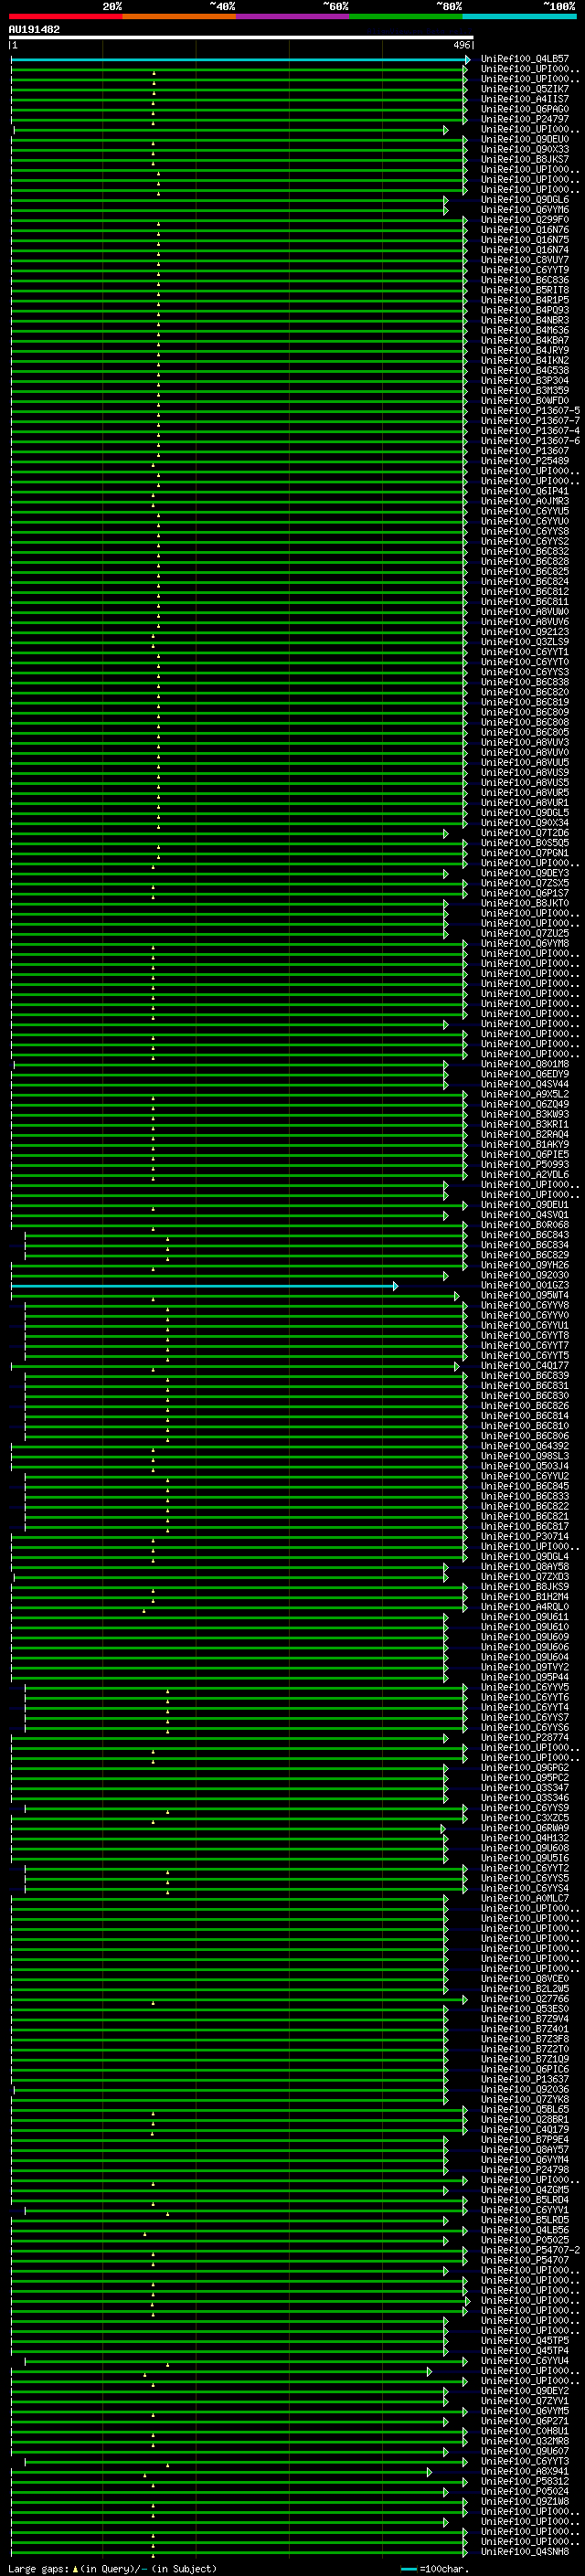The height and width of the screenshot is (2576, 585).
Task: Click the red 20% identity legend segment
Action: click(x=65, y=17)
